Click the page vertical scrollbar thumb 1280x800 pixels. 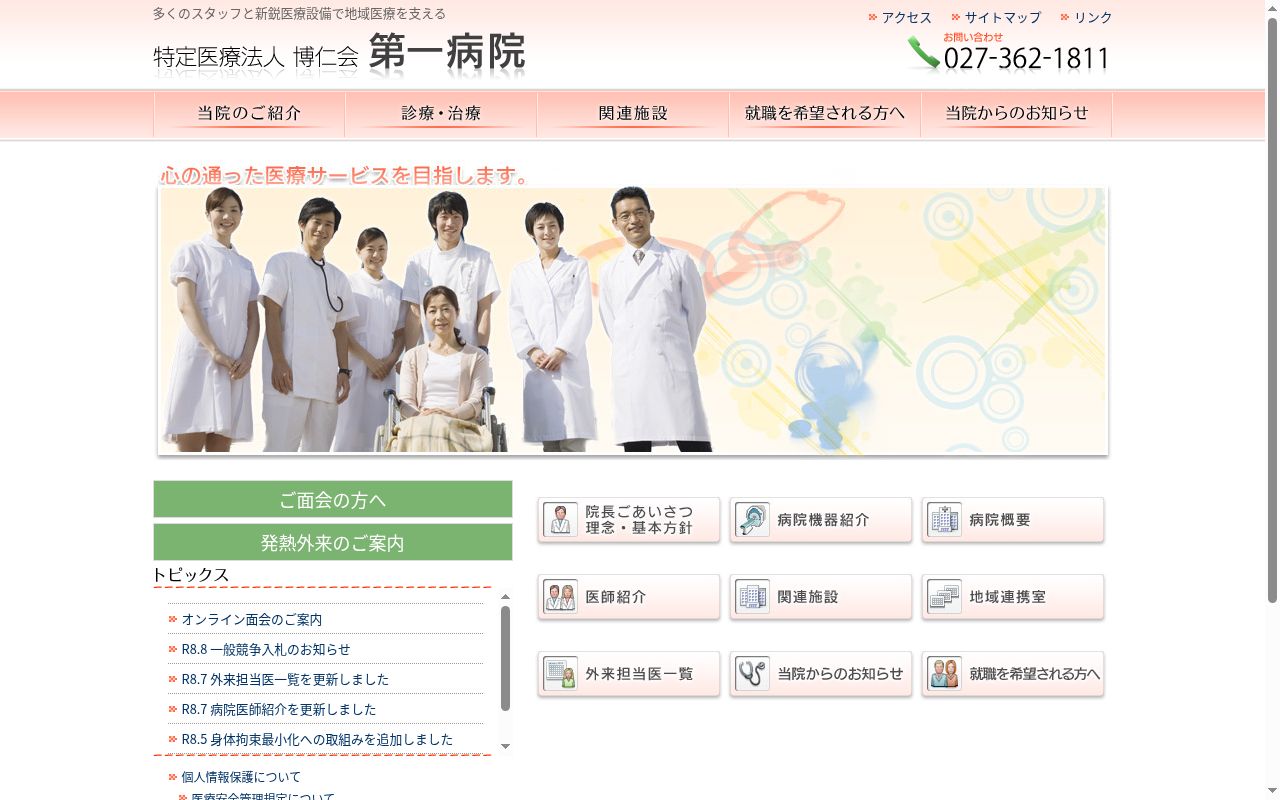(1272, 310)
